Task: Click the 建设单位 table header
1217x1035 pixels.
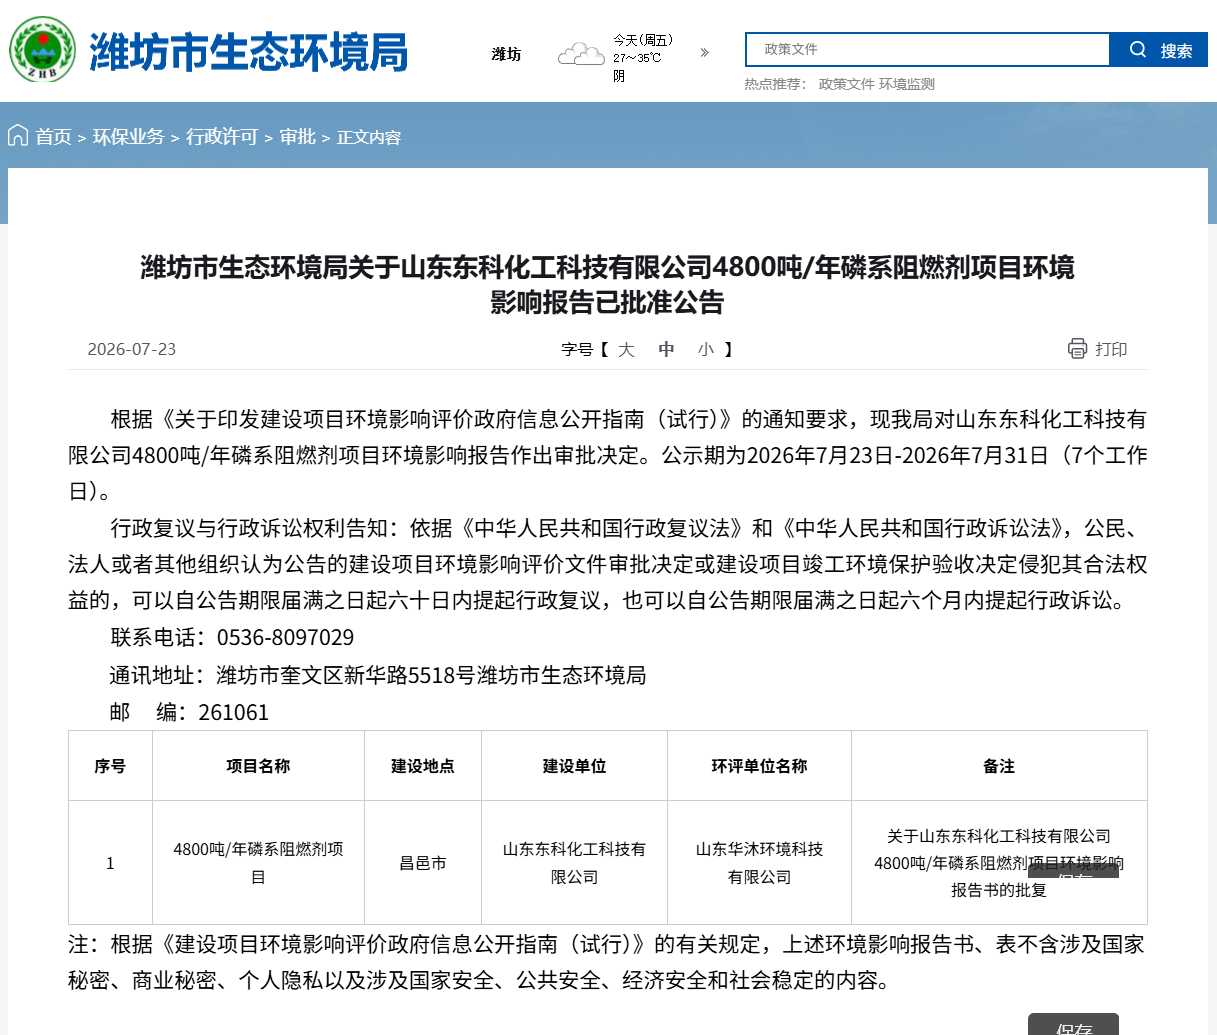Action: tap(574, 766)
